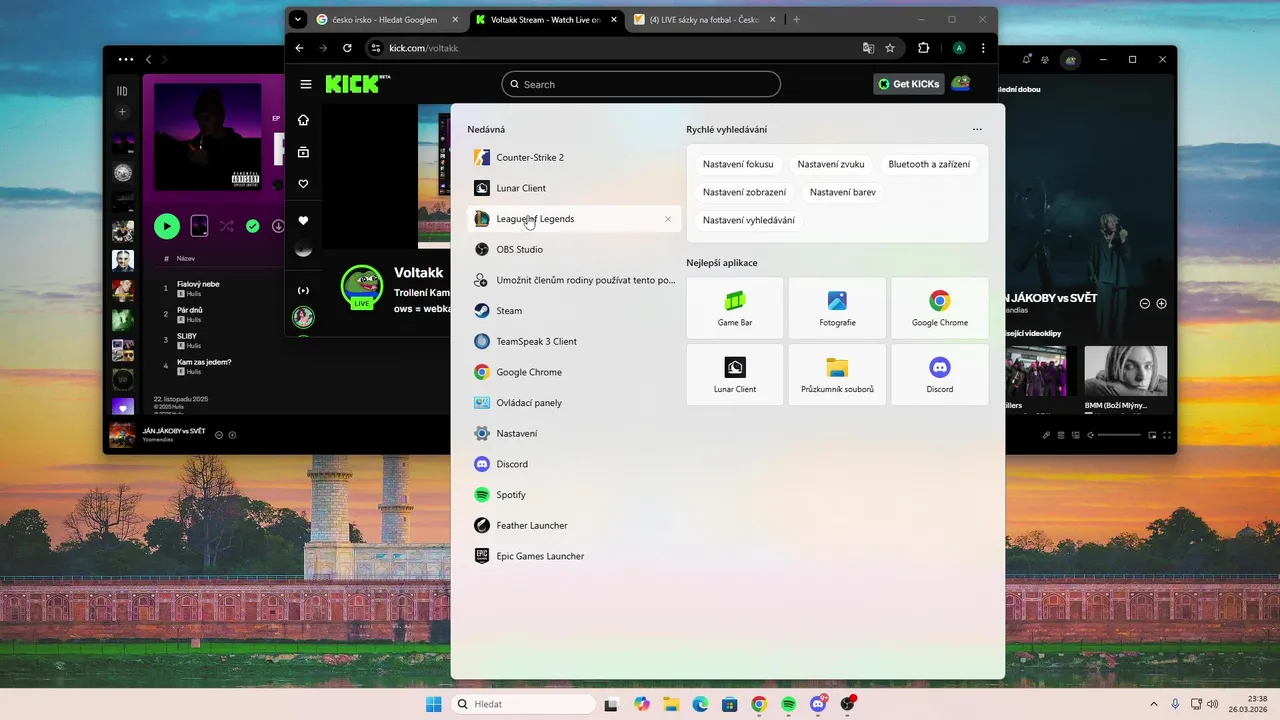Screen dimensions: 1280x720
Task: Open Kick profile frog avatar menu
Action: tap(960, 84)
